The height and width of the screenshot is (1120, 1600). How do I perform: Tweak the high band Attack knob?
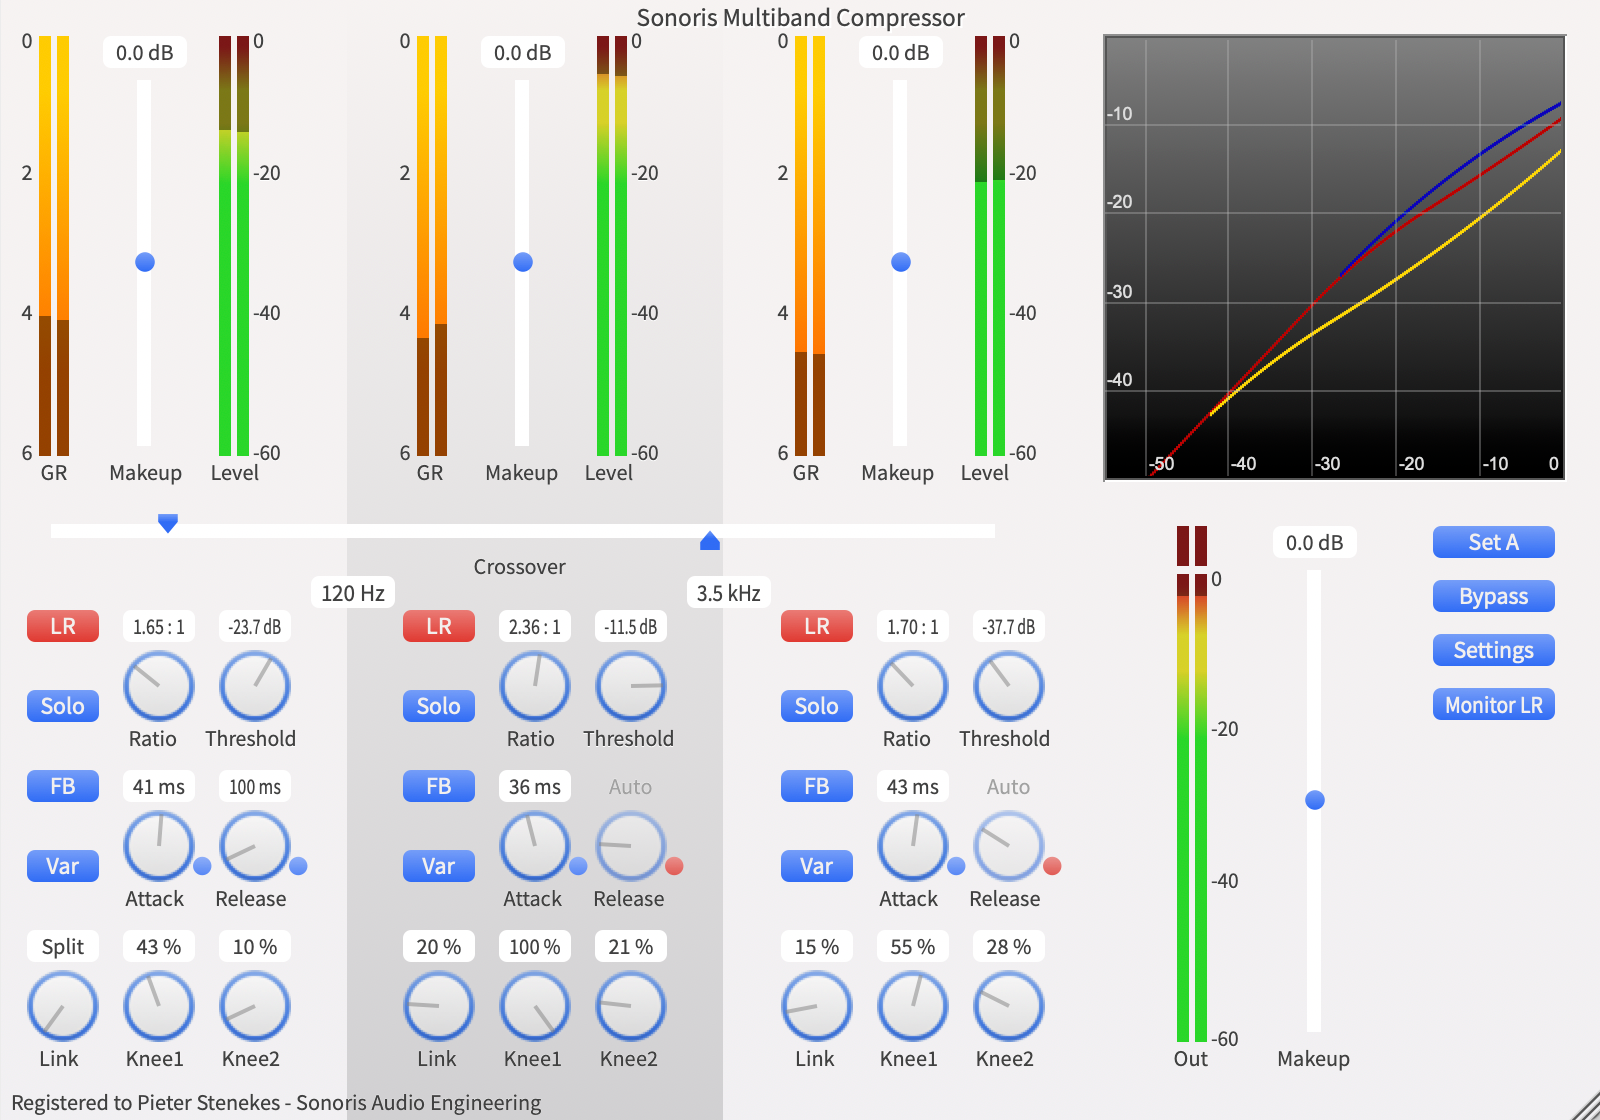tap(911, 846)
